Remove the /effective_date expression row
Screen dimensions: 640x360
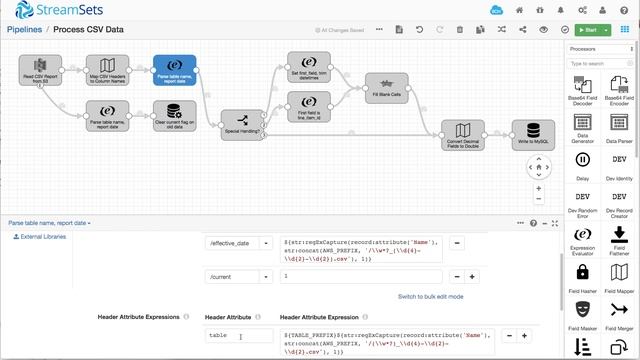pyautogui.click(x=457, y=243)
